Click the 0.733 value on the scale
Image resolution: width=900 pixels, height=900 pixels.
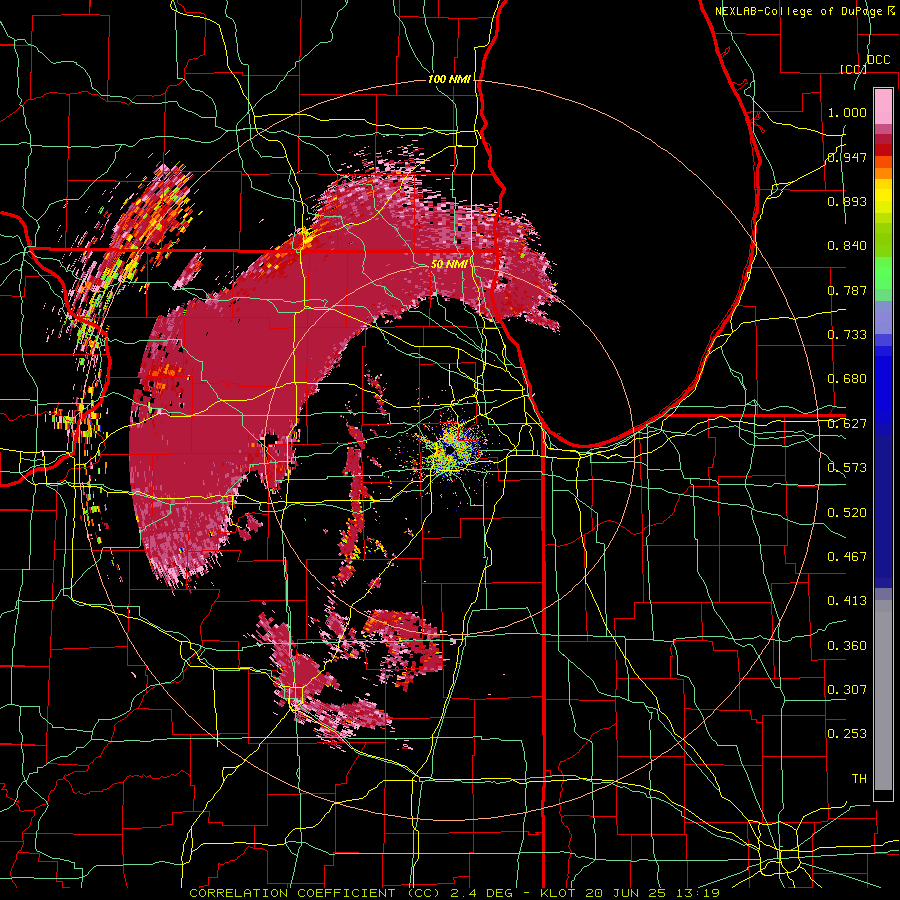[x=847, y=335]
